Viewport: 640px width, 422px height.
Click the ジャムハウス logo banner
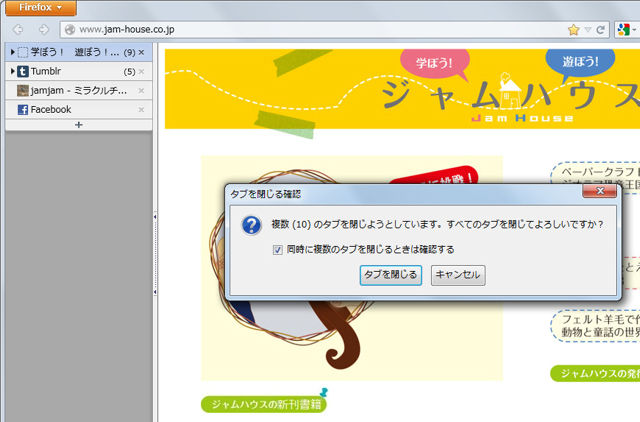click(402, 89)
